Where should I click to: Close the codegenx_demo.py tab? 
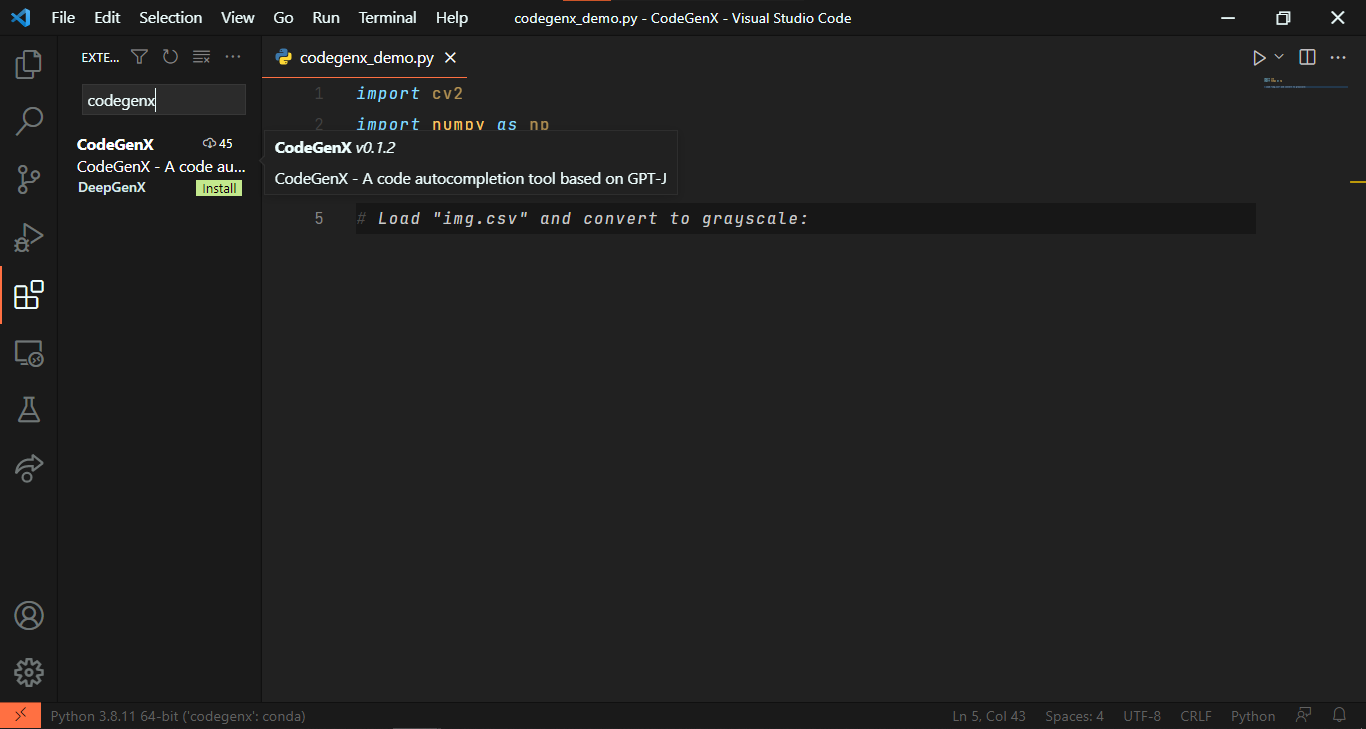[x=450, y=58]
